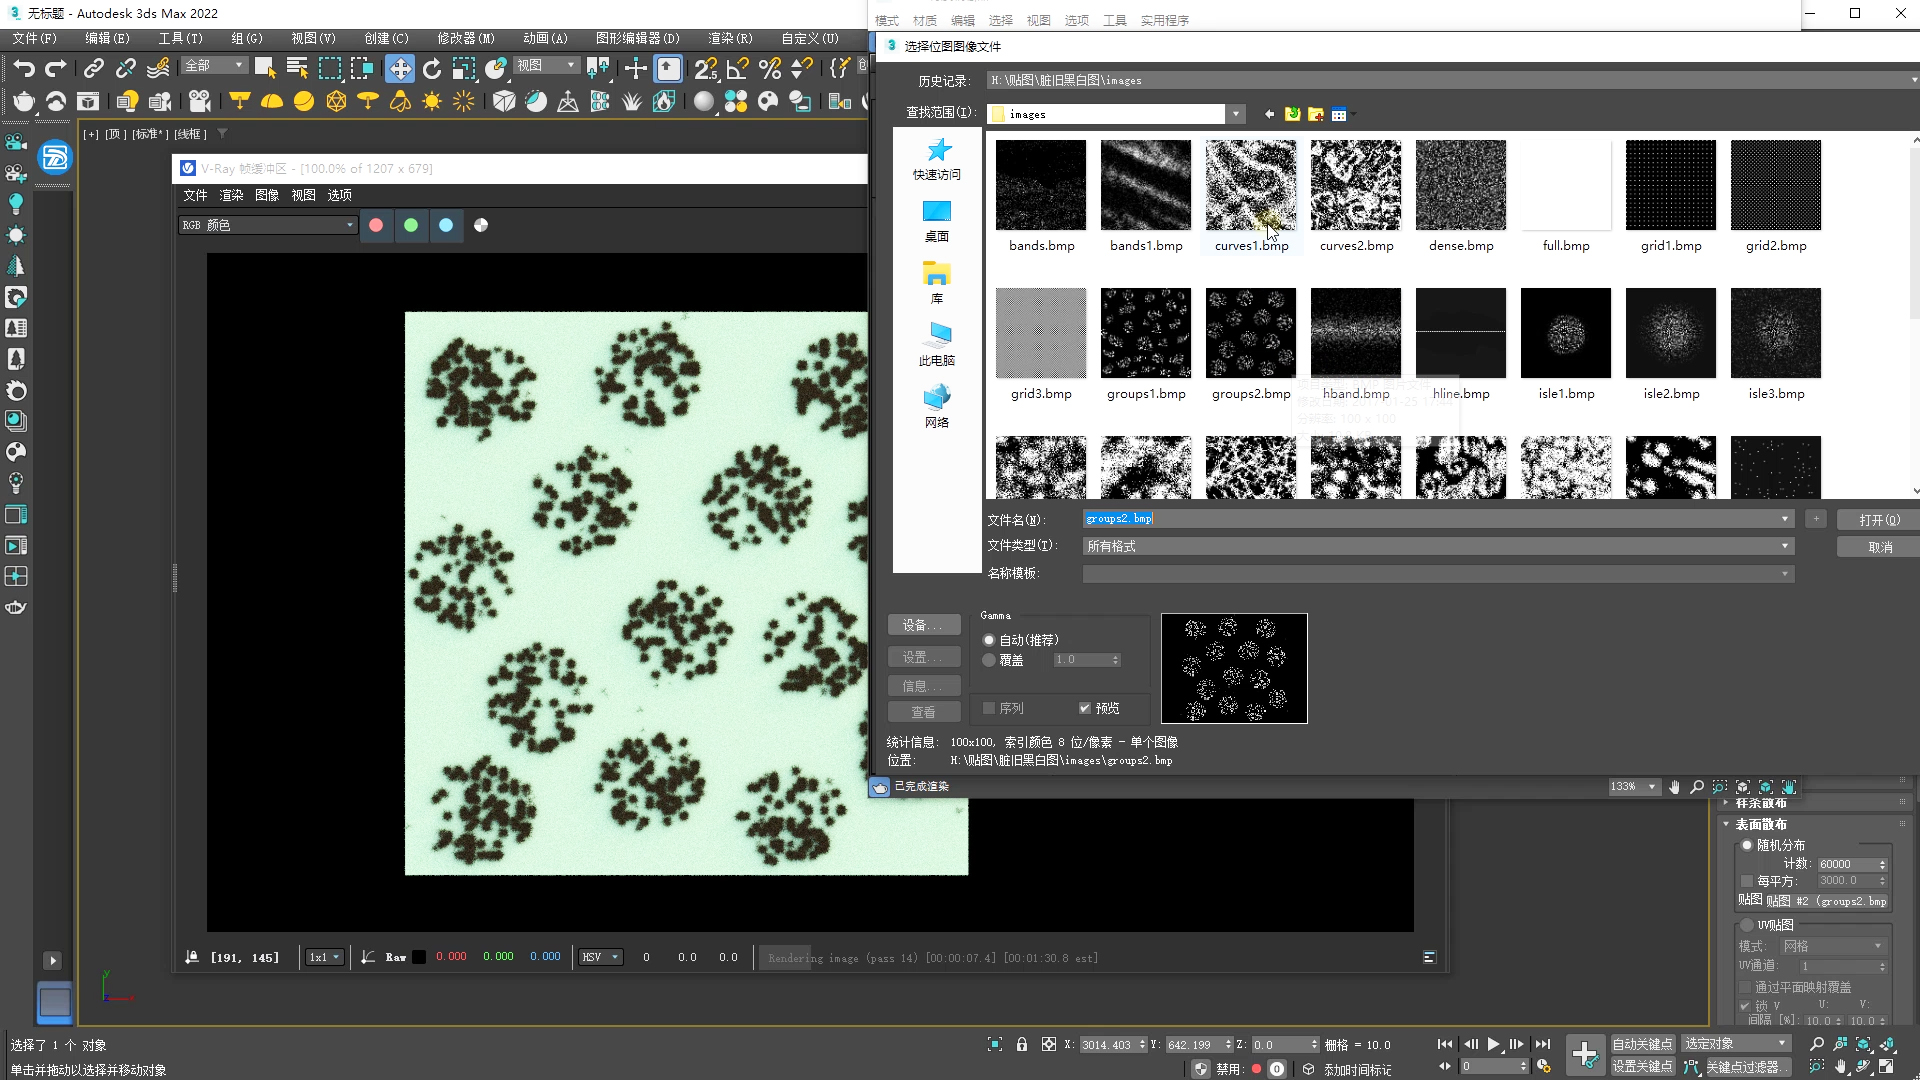
Task: Click the Play Animation button
Action: (1493, 1044)
